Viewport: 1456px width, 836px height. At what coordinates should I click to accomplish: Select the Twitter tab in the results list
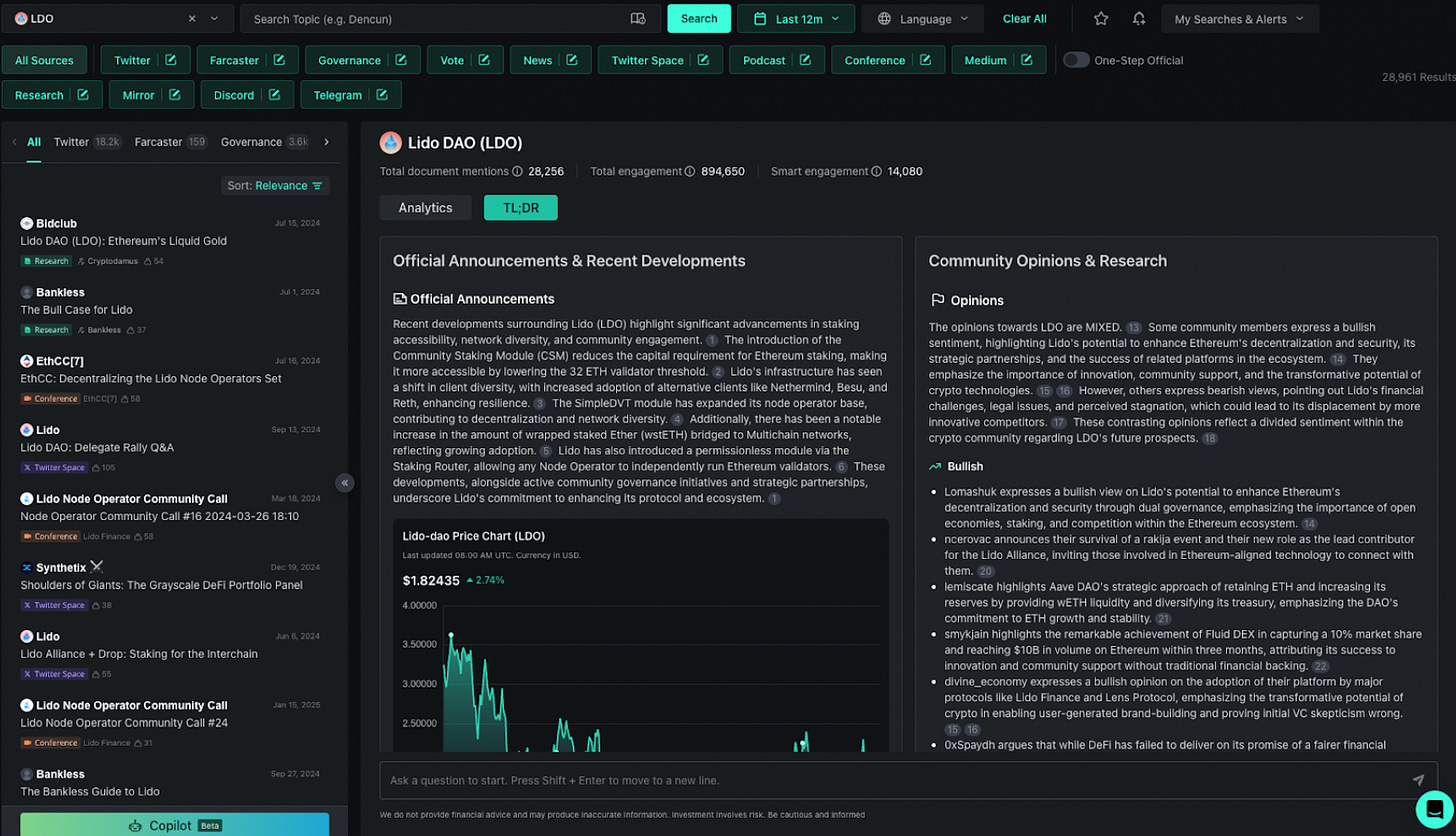tap(88, 142)
